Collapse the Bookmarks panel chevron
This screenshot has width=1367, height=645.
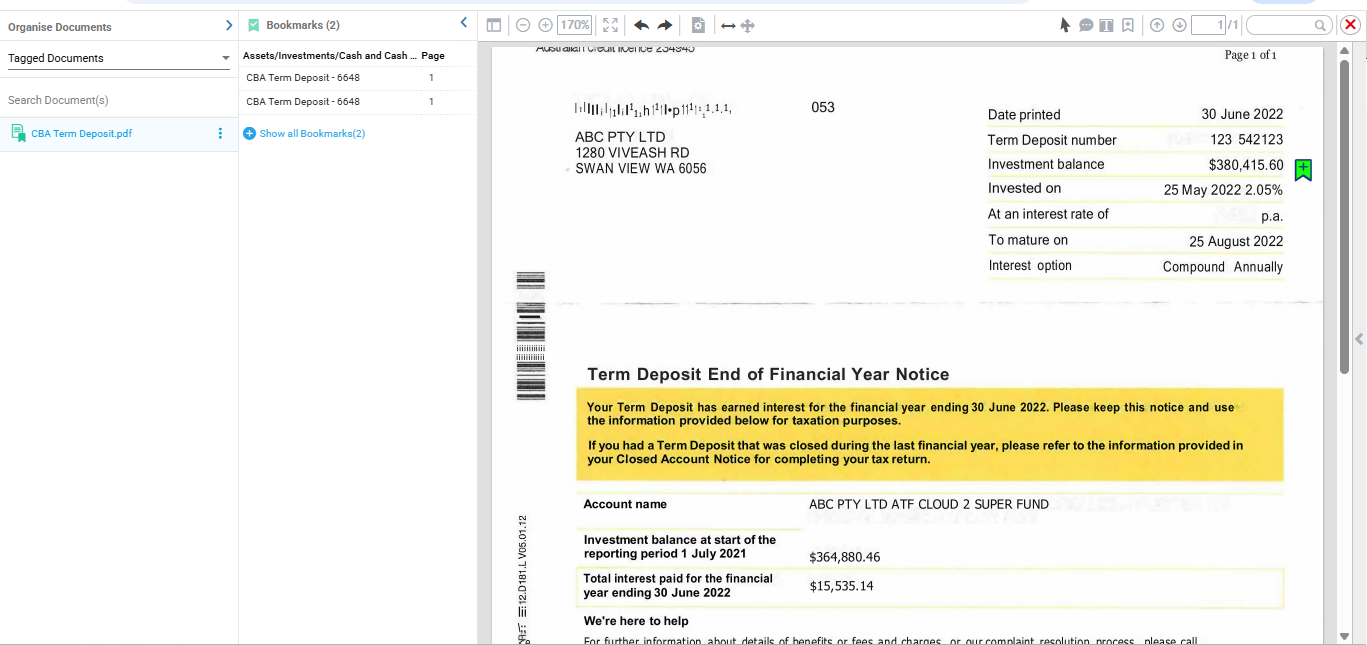464,23
